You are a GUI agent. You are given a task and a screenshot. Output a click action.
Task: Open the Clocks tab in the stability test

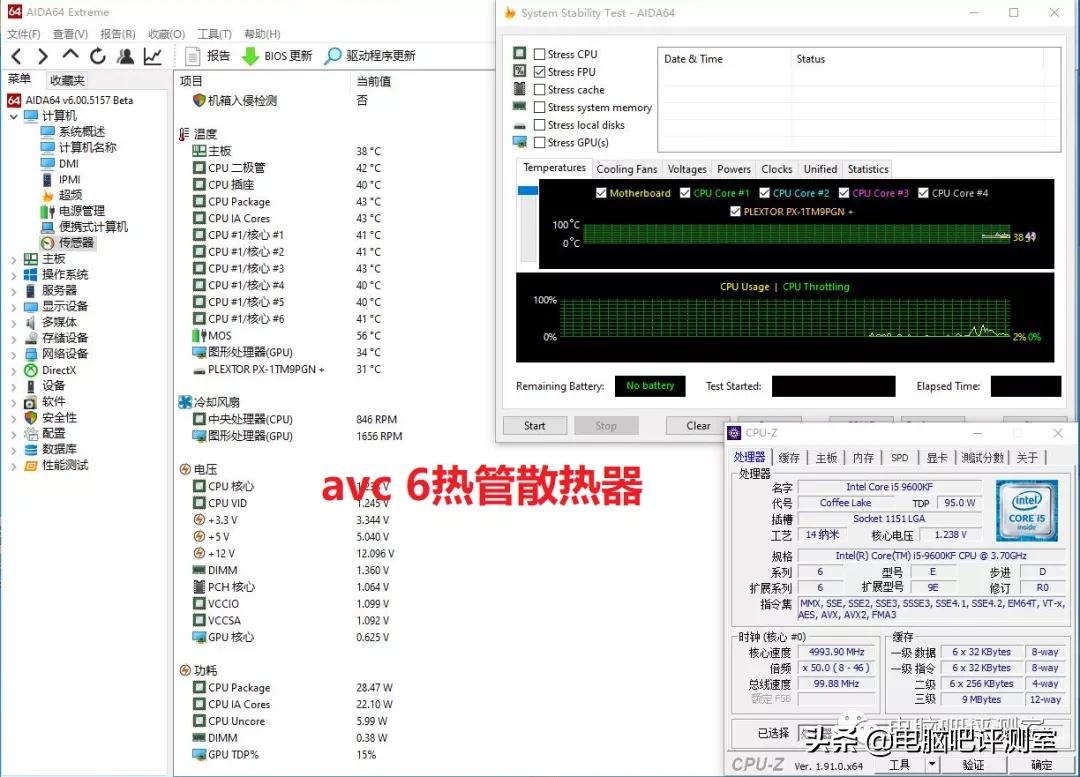(x=776, y=168)
